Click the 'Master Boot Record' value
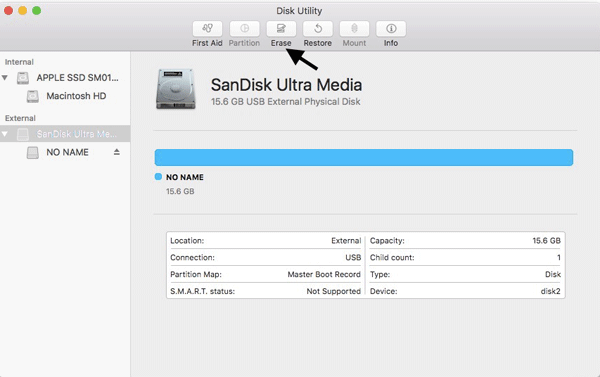The image size is (600, 377). click(x=324, y=274)
